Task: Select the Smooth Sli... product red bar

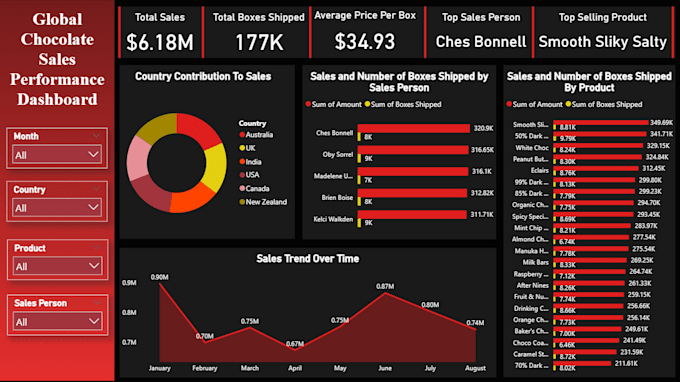Action: 601,123
